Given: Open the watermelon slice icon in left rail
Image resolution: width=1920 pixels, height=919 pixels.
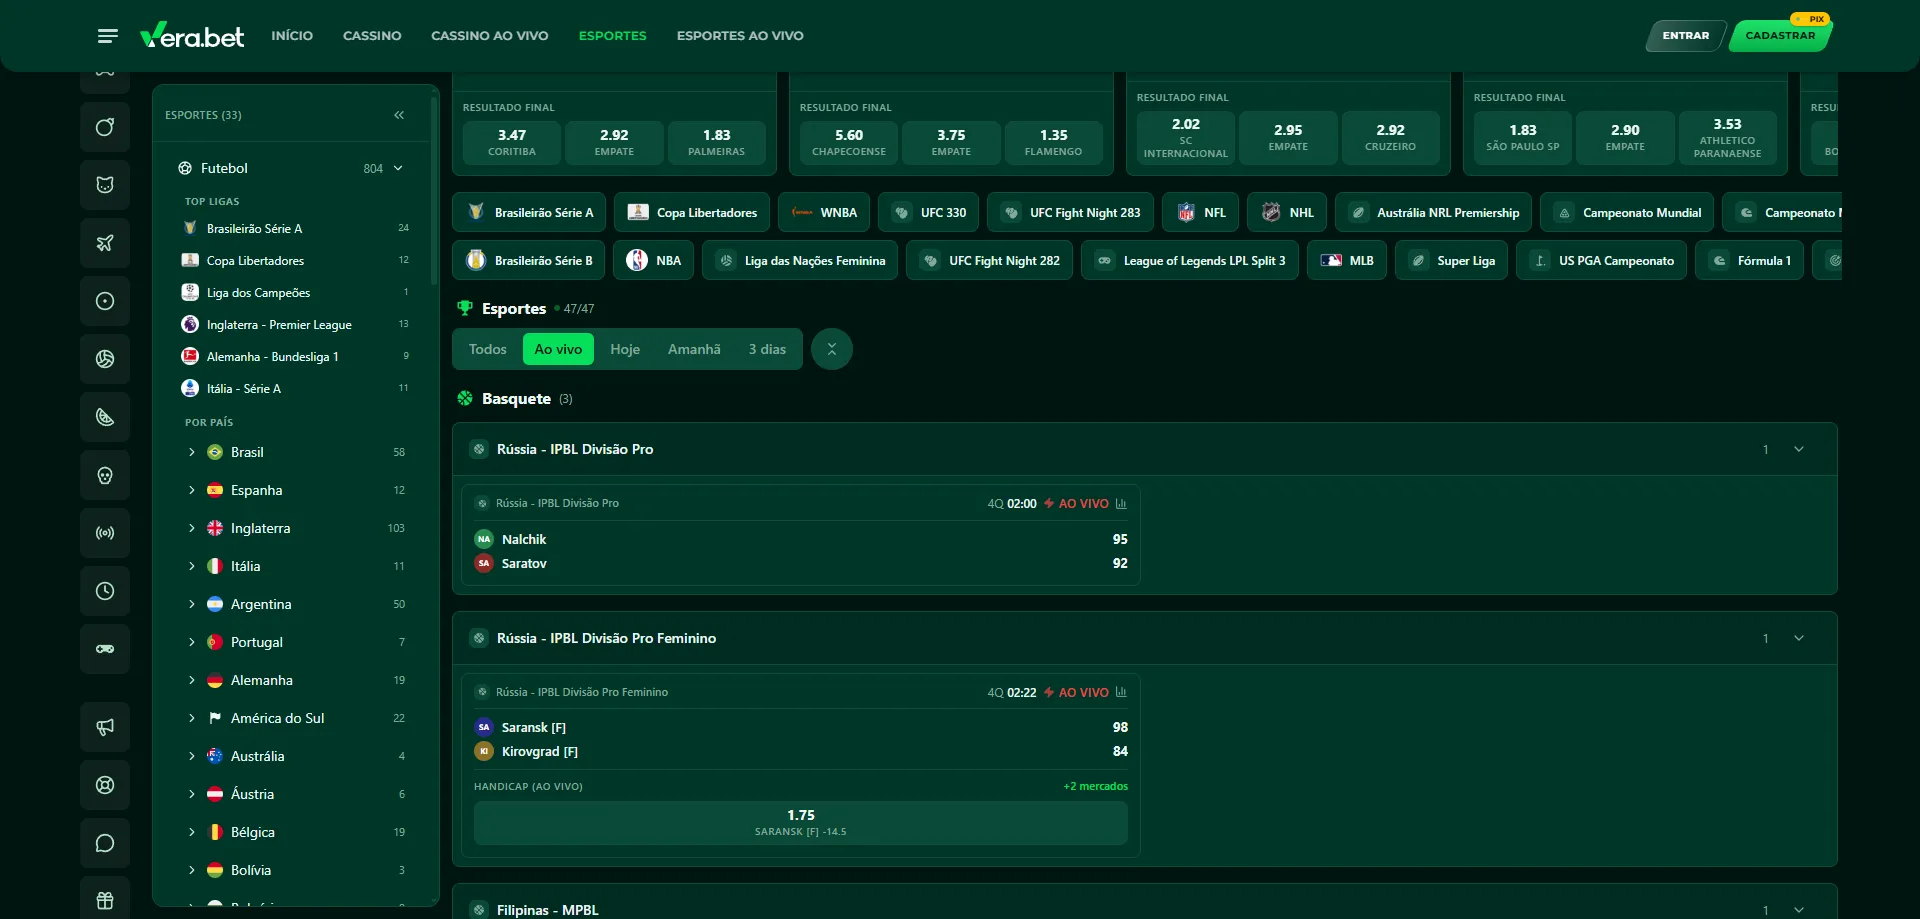Looking at the screenshot, I should pos(105,417).
